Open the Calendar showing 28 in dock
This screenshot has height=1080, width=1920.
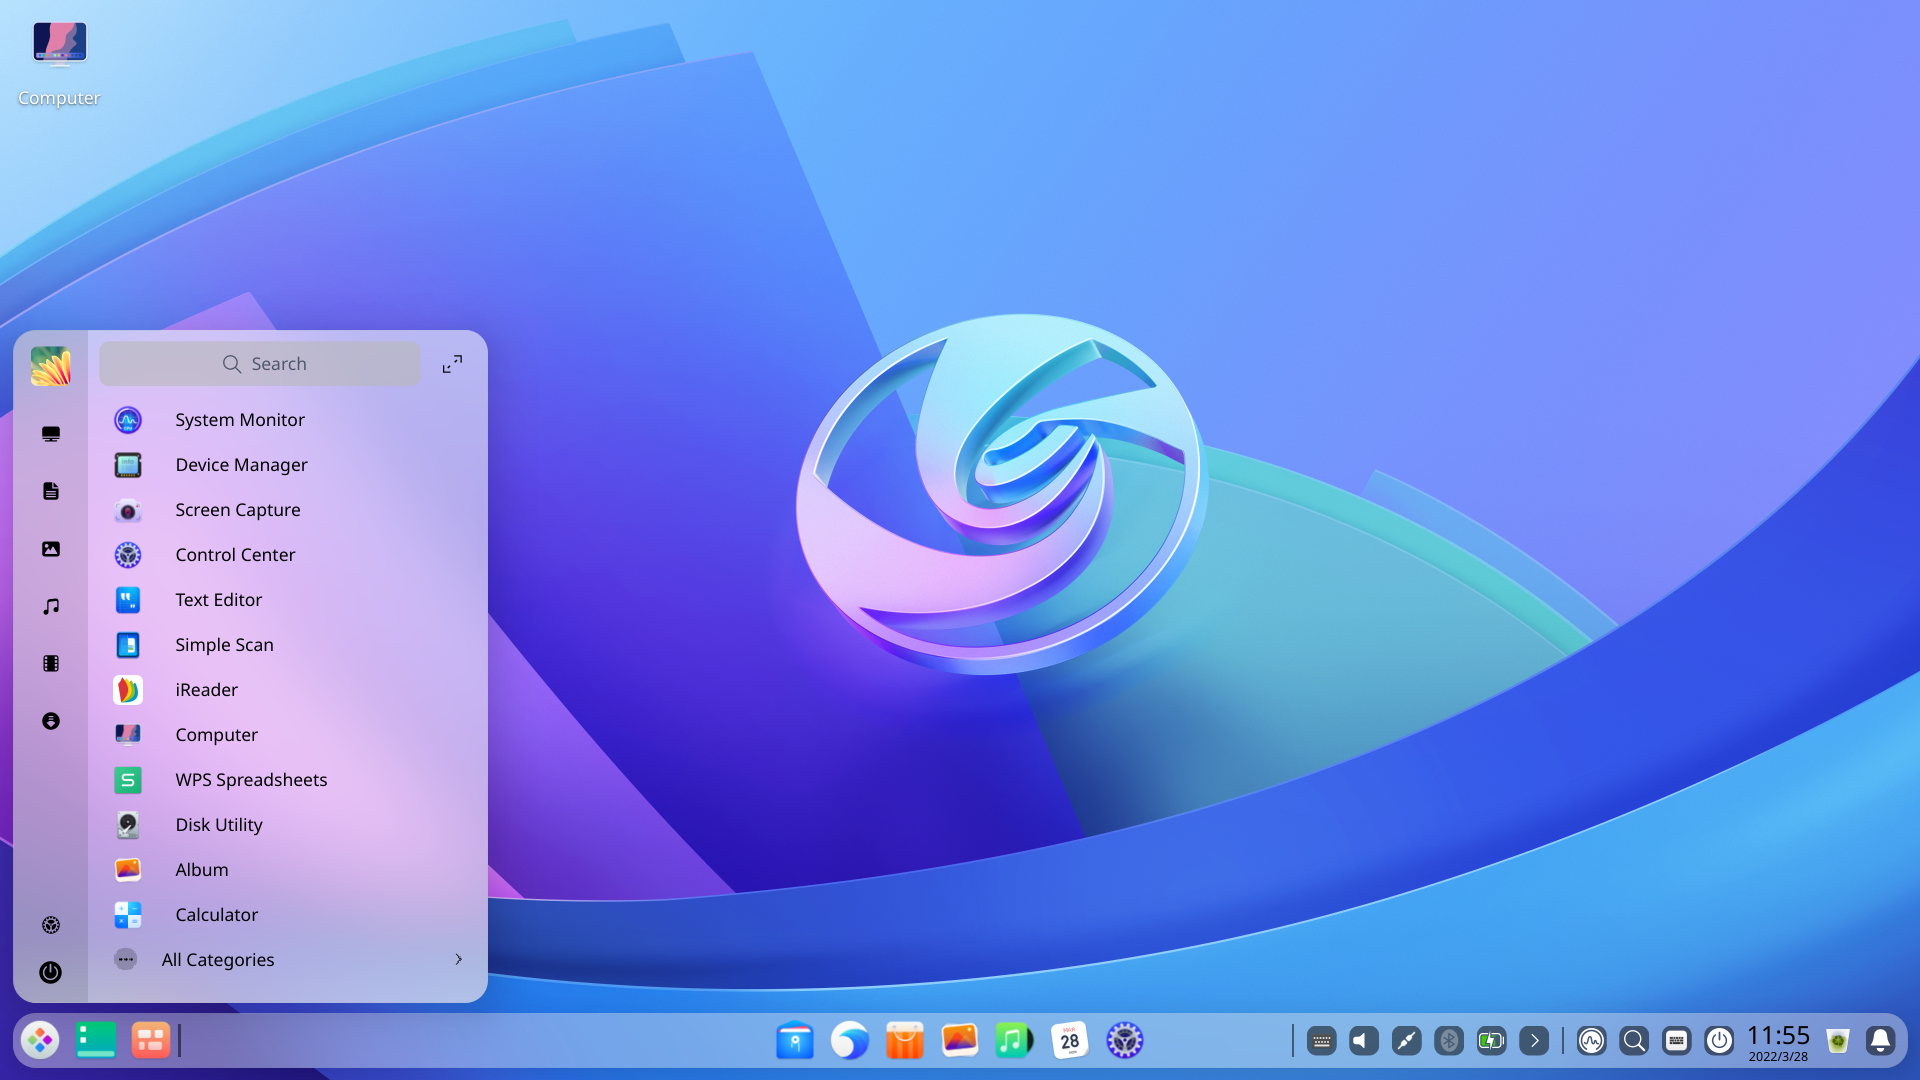pos(1069,1041)
